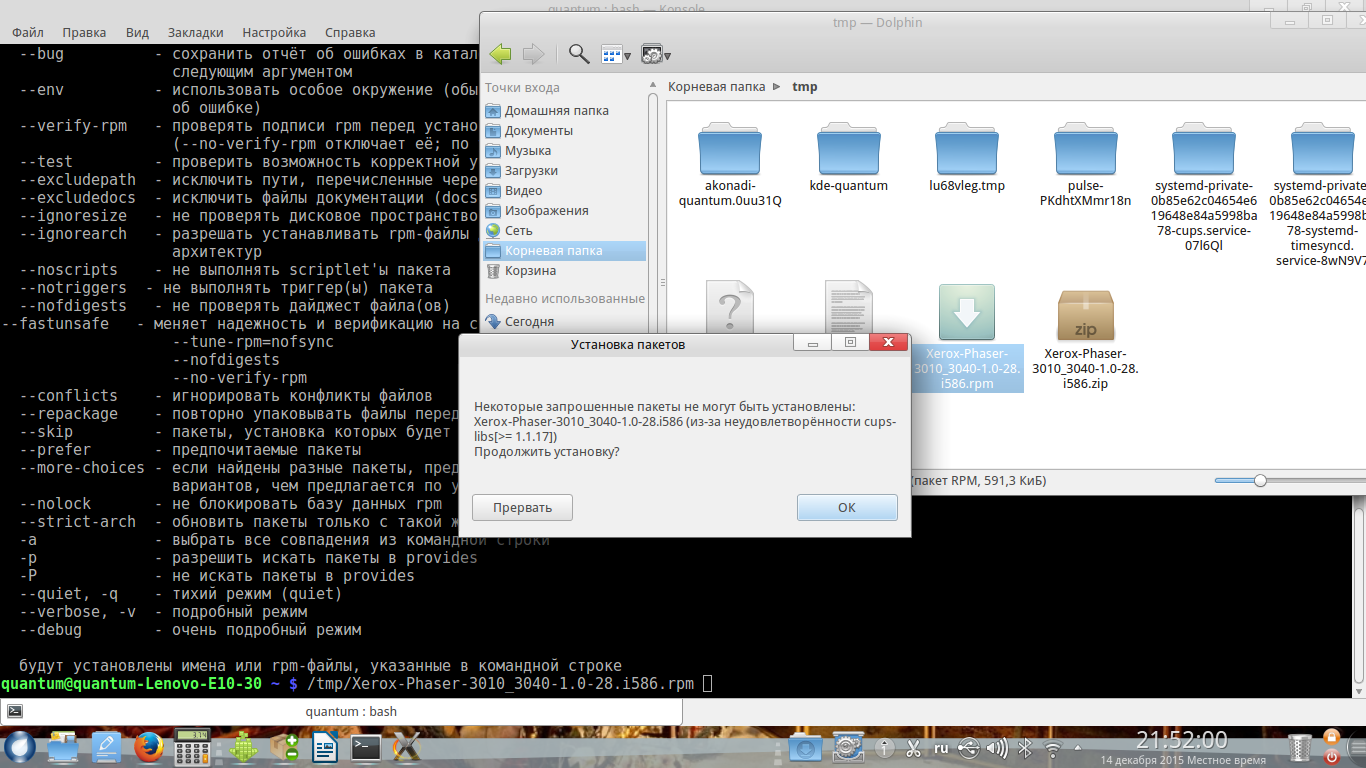Open the volume control in tray
Screen dimensions: 1366x768
tap(997, 748)
